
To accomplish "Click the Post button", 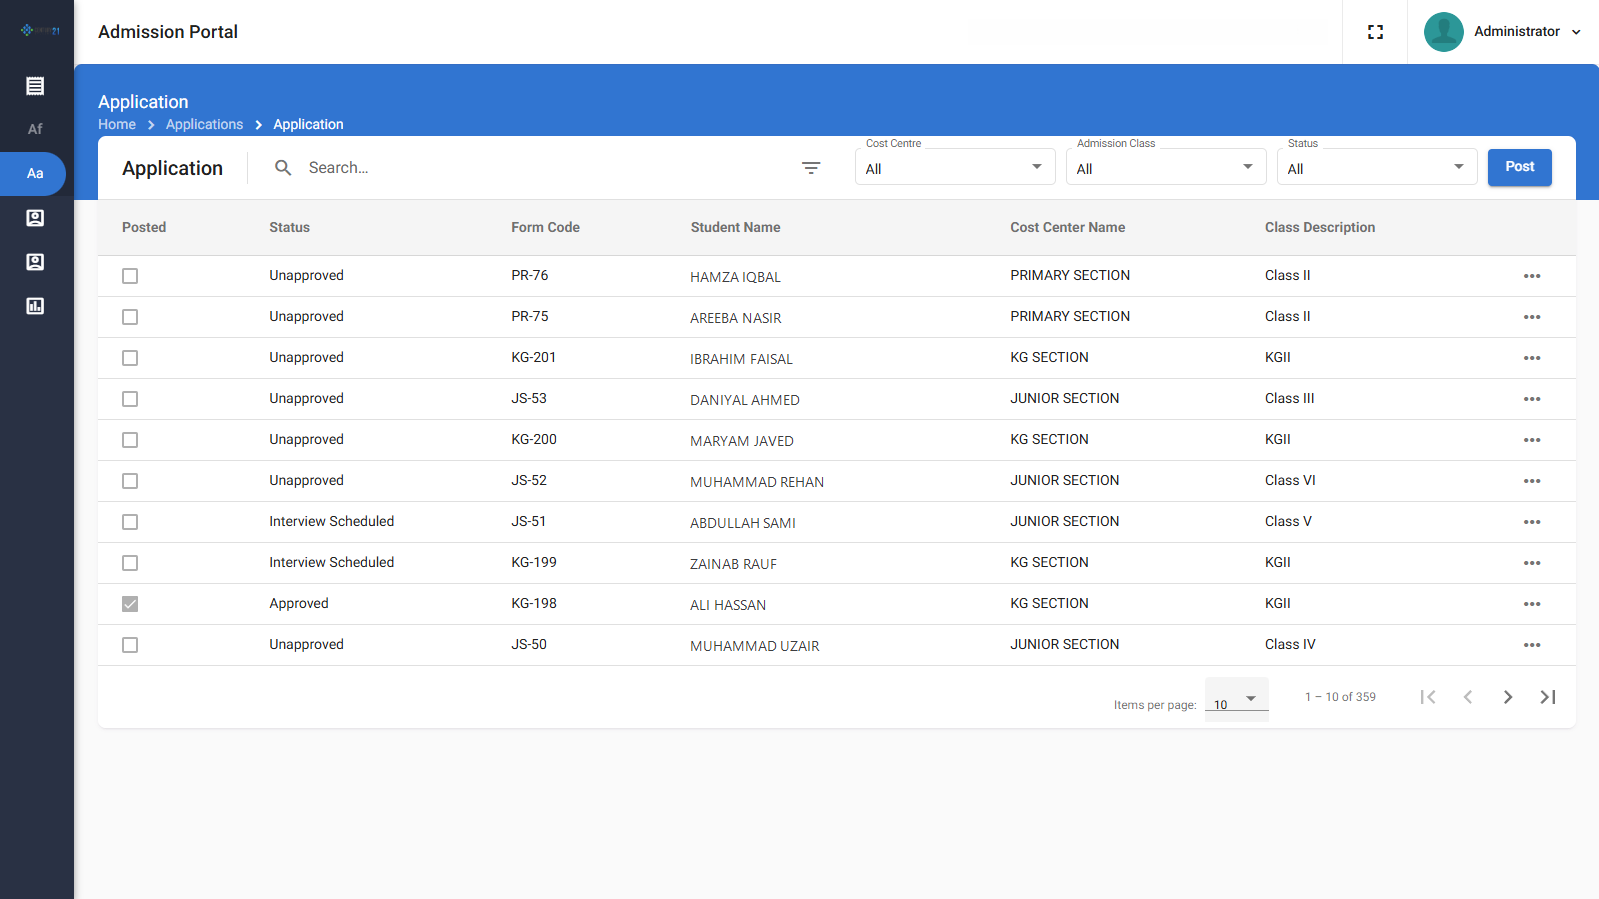I will pos(1520,167).
